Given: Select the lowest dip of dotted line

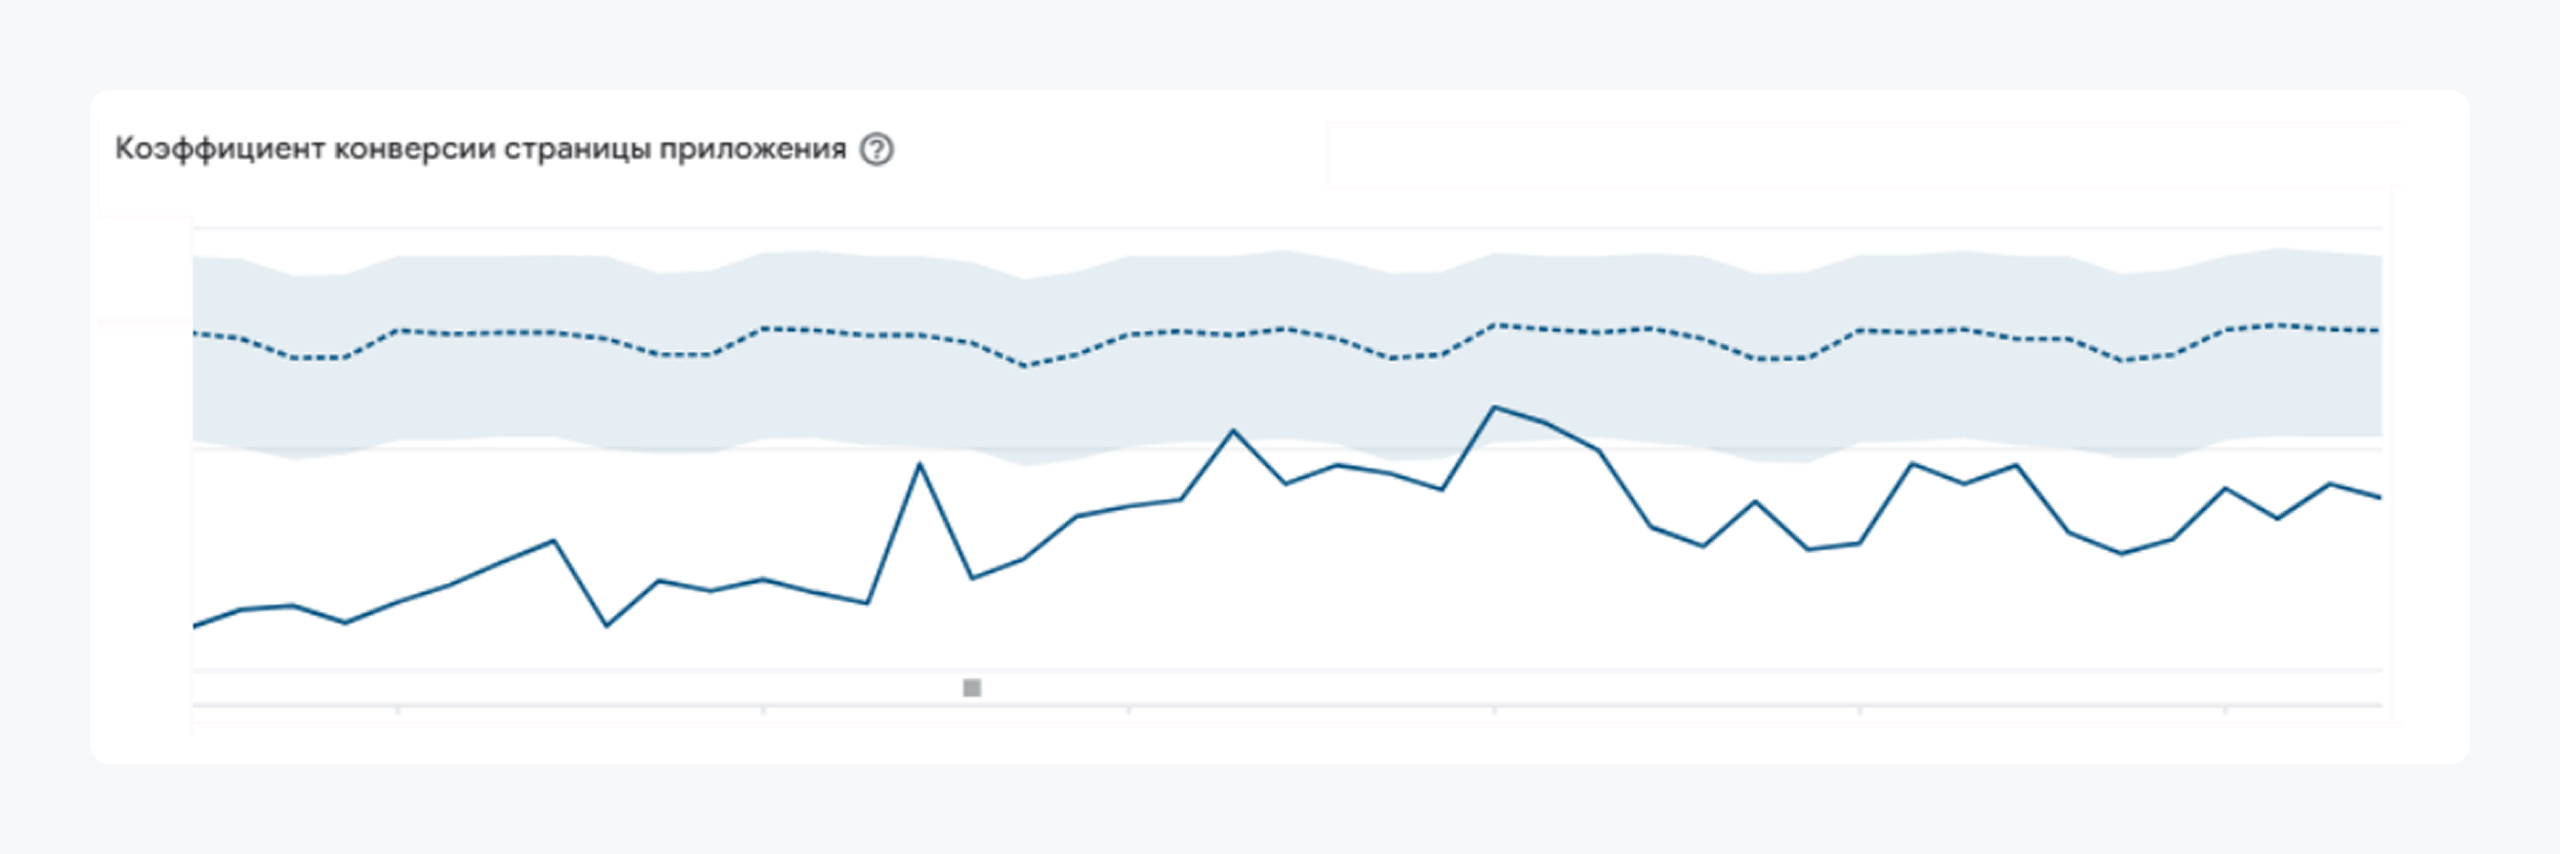Looking at the screenshot, I should tap(1024, 366).
